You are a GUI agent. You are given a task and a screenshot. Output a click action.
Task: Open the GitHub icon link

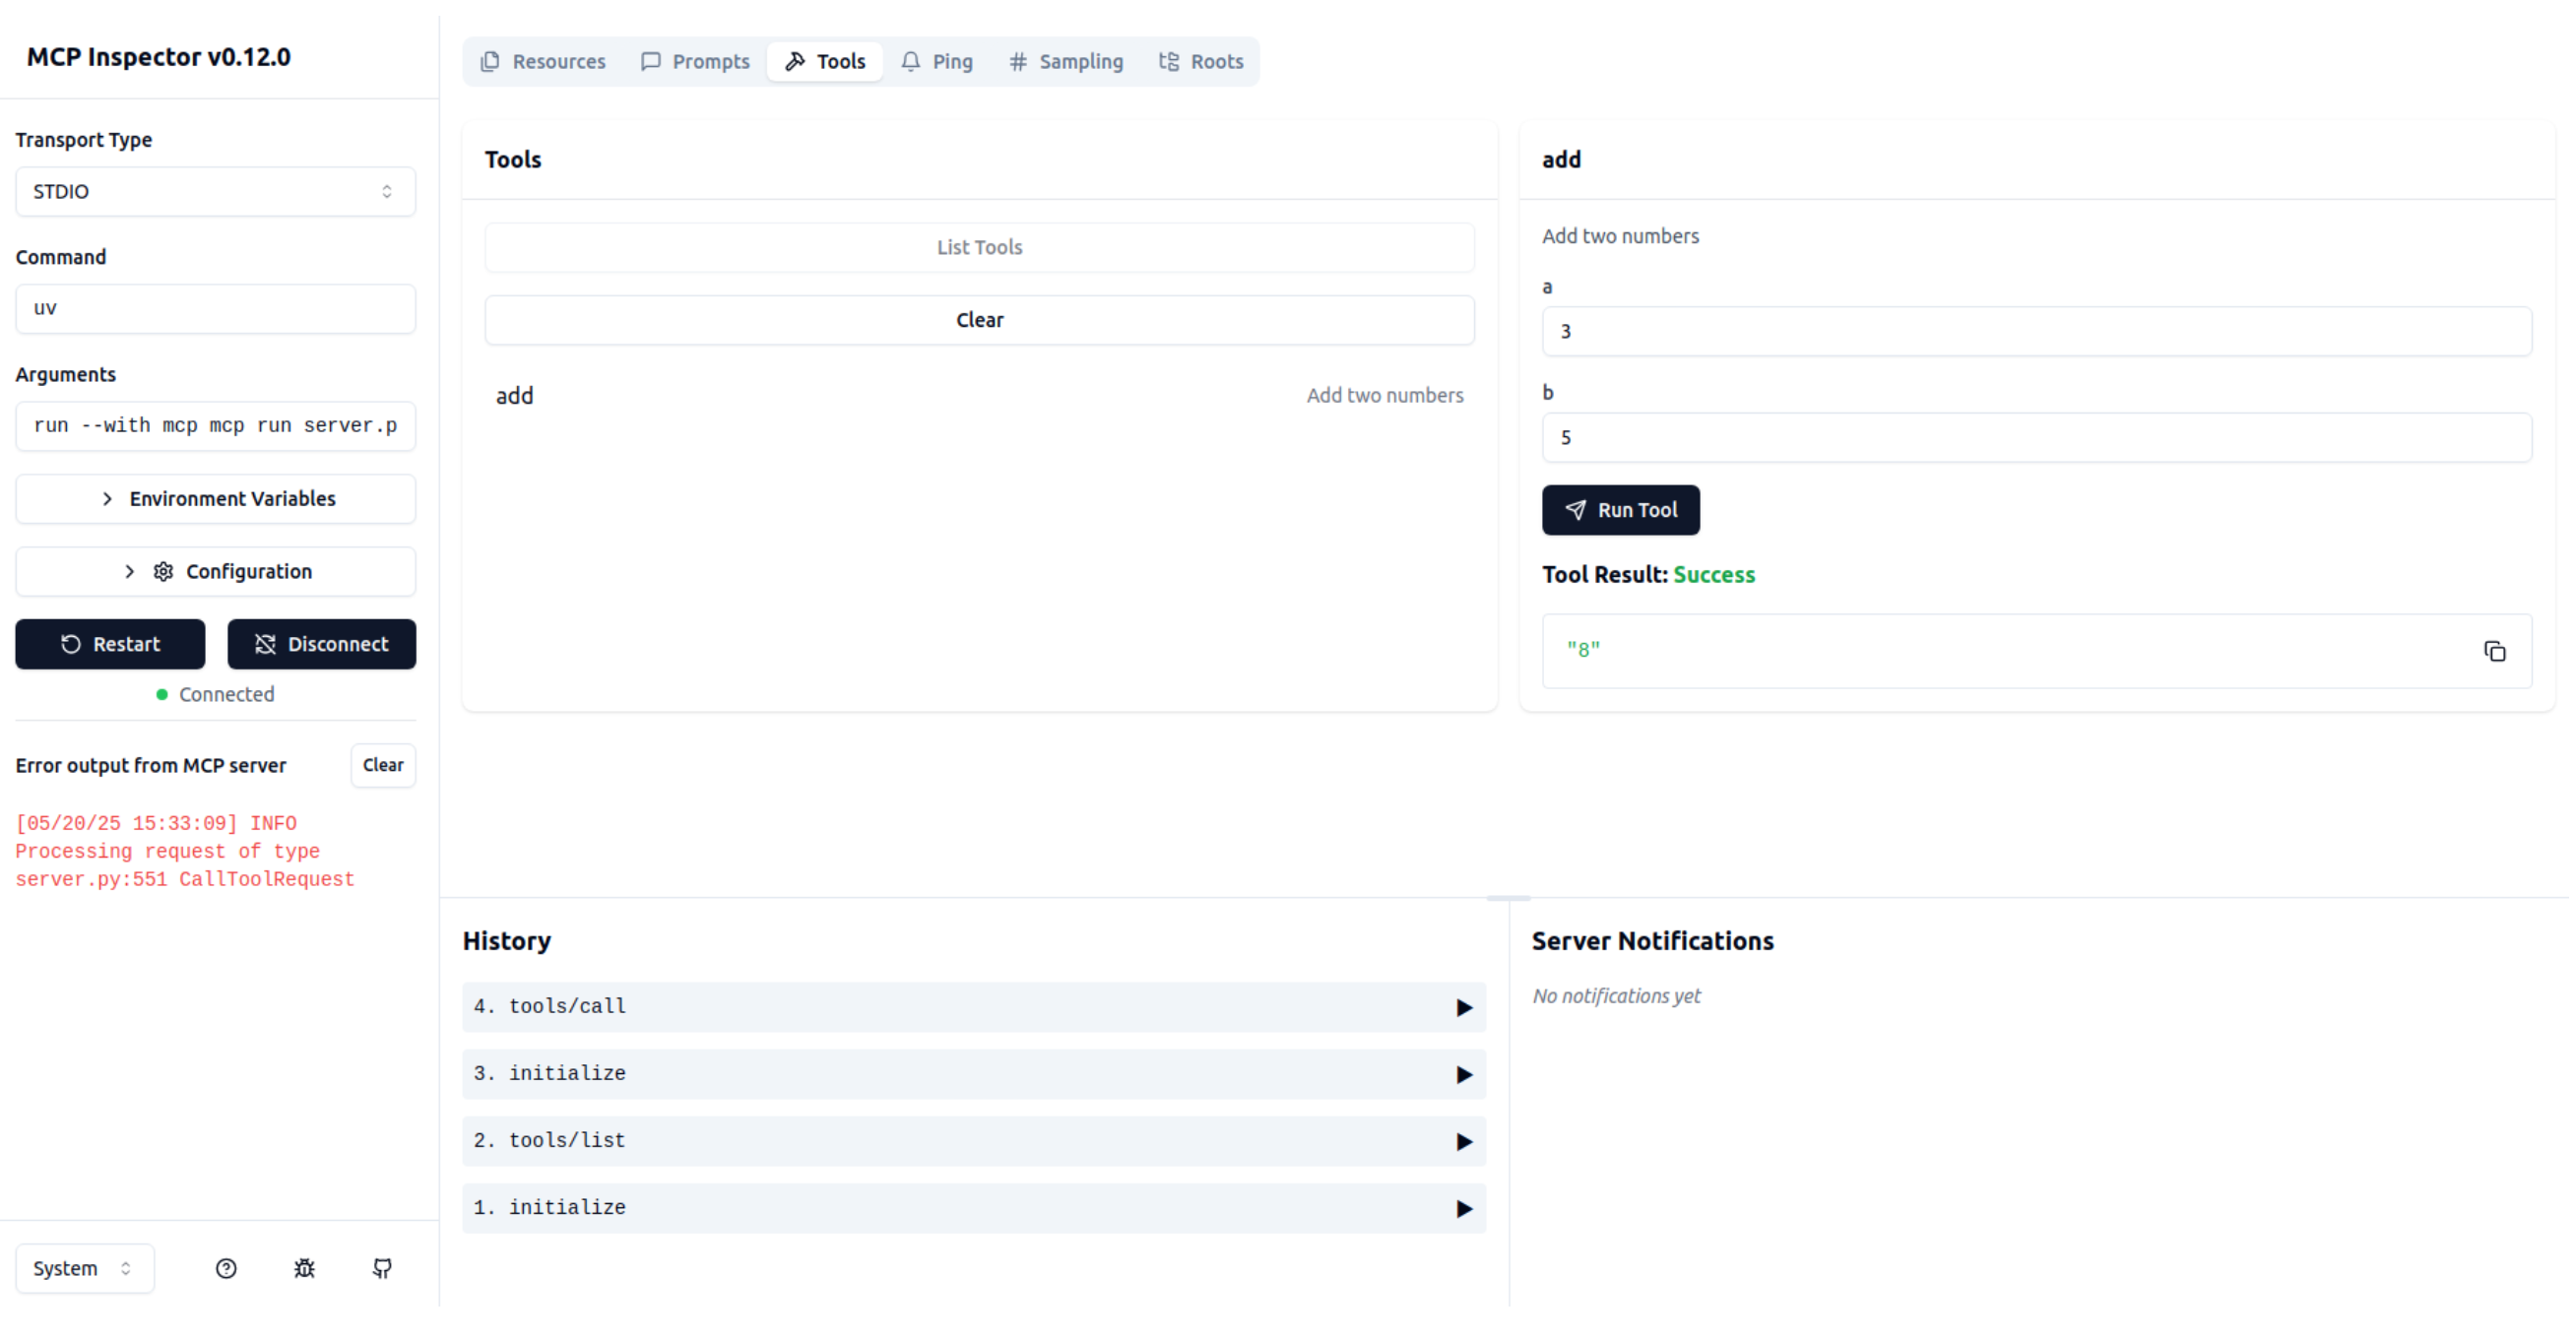click(382, 1269)
